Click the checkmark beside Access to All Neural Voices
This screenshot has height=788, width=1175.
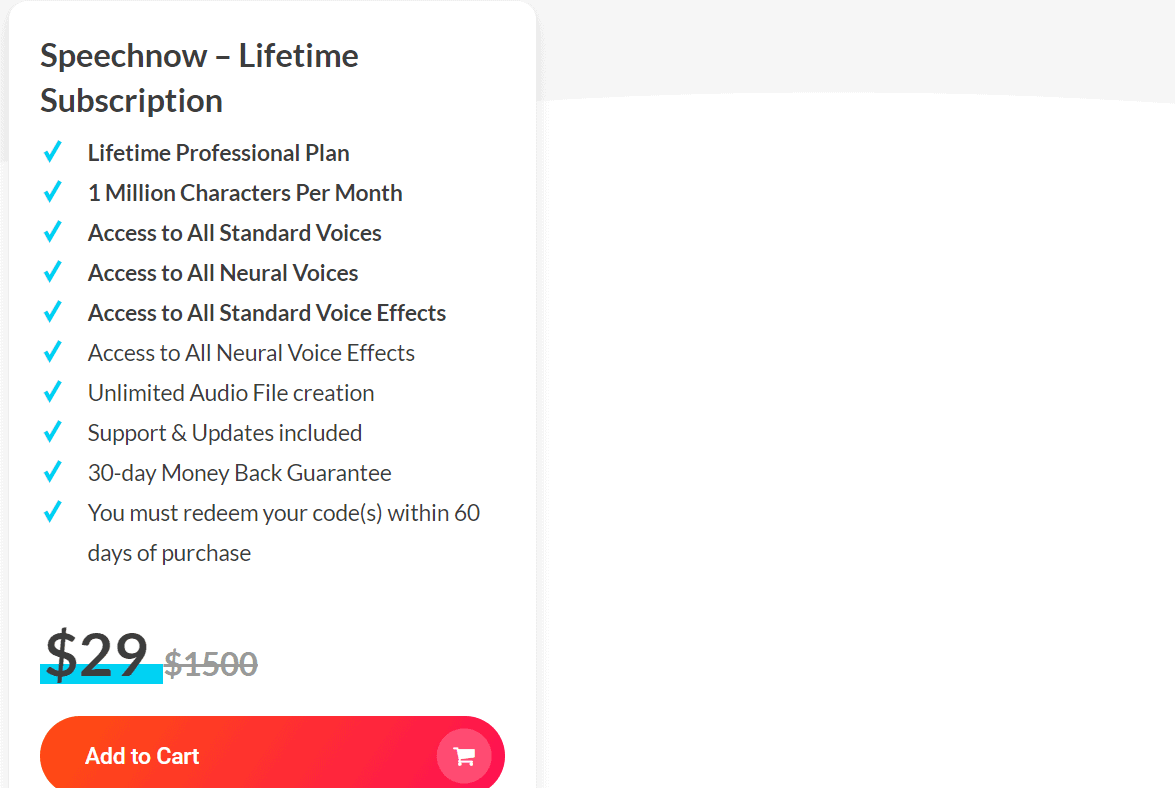point(52,271)
